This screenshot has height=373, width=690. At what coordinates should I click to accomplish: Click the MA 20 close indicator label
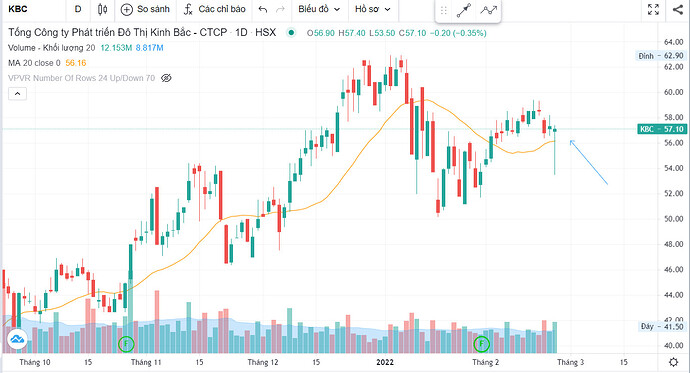pos(34,63)
